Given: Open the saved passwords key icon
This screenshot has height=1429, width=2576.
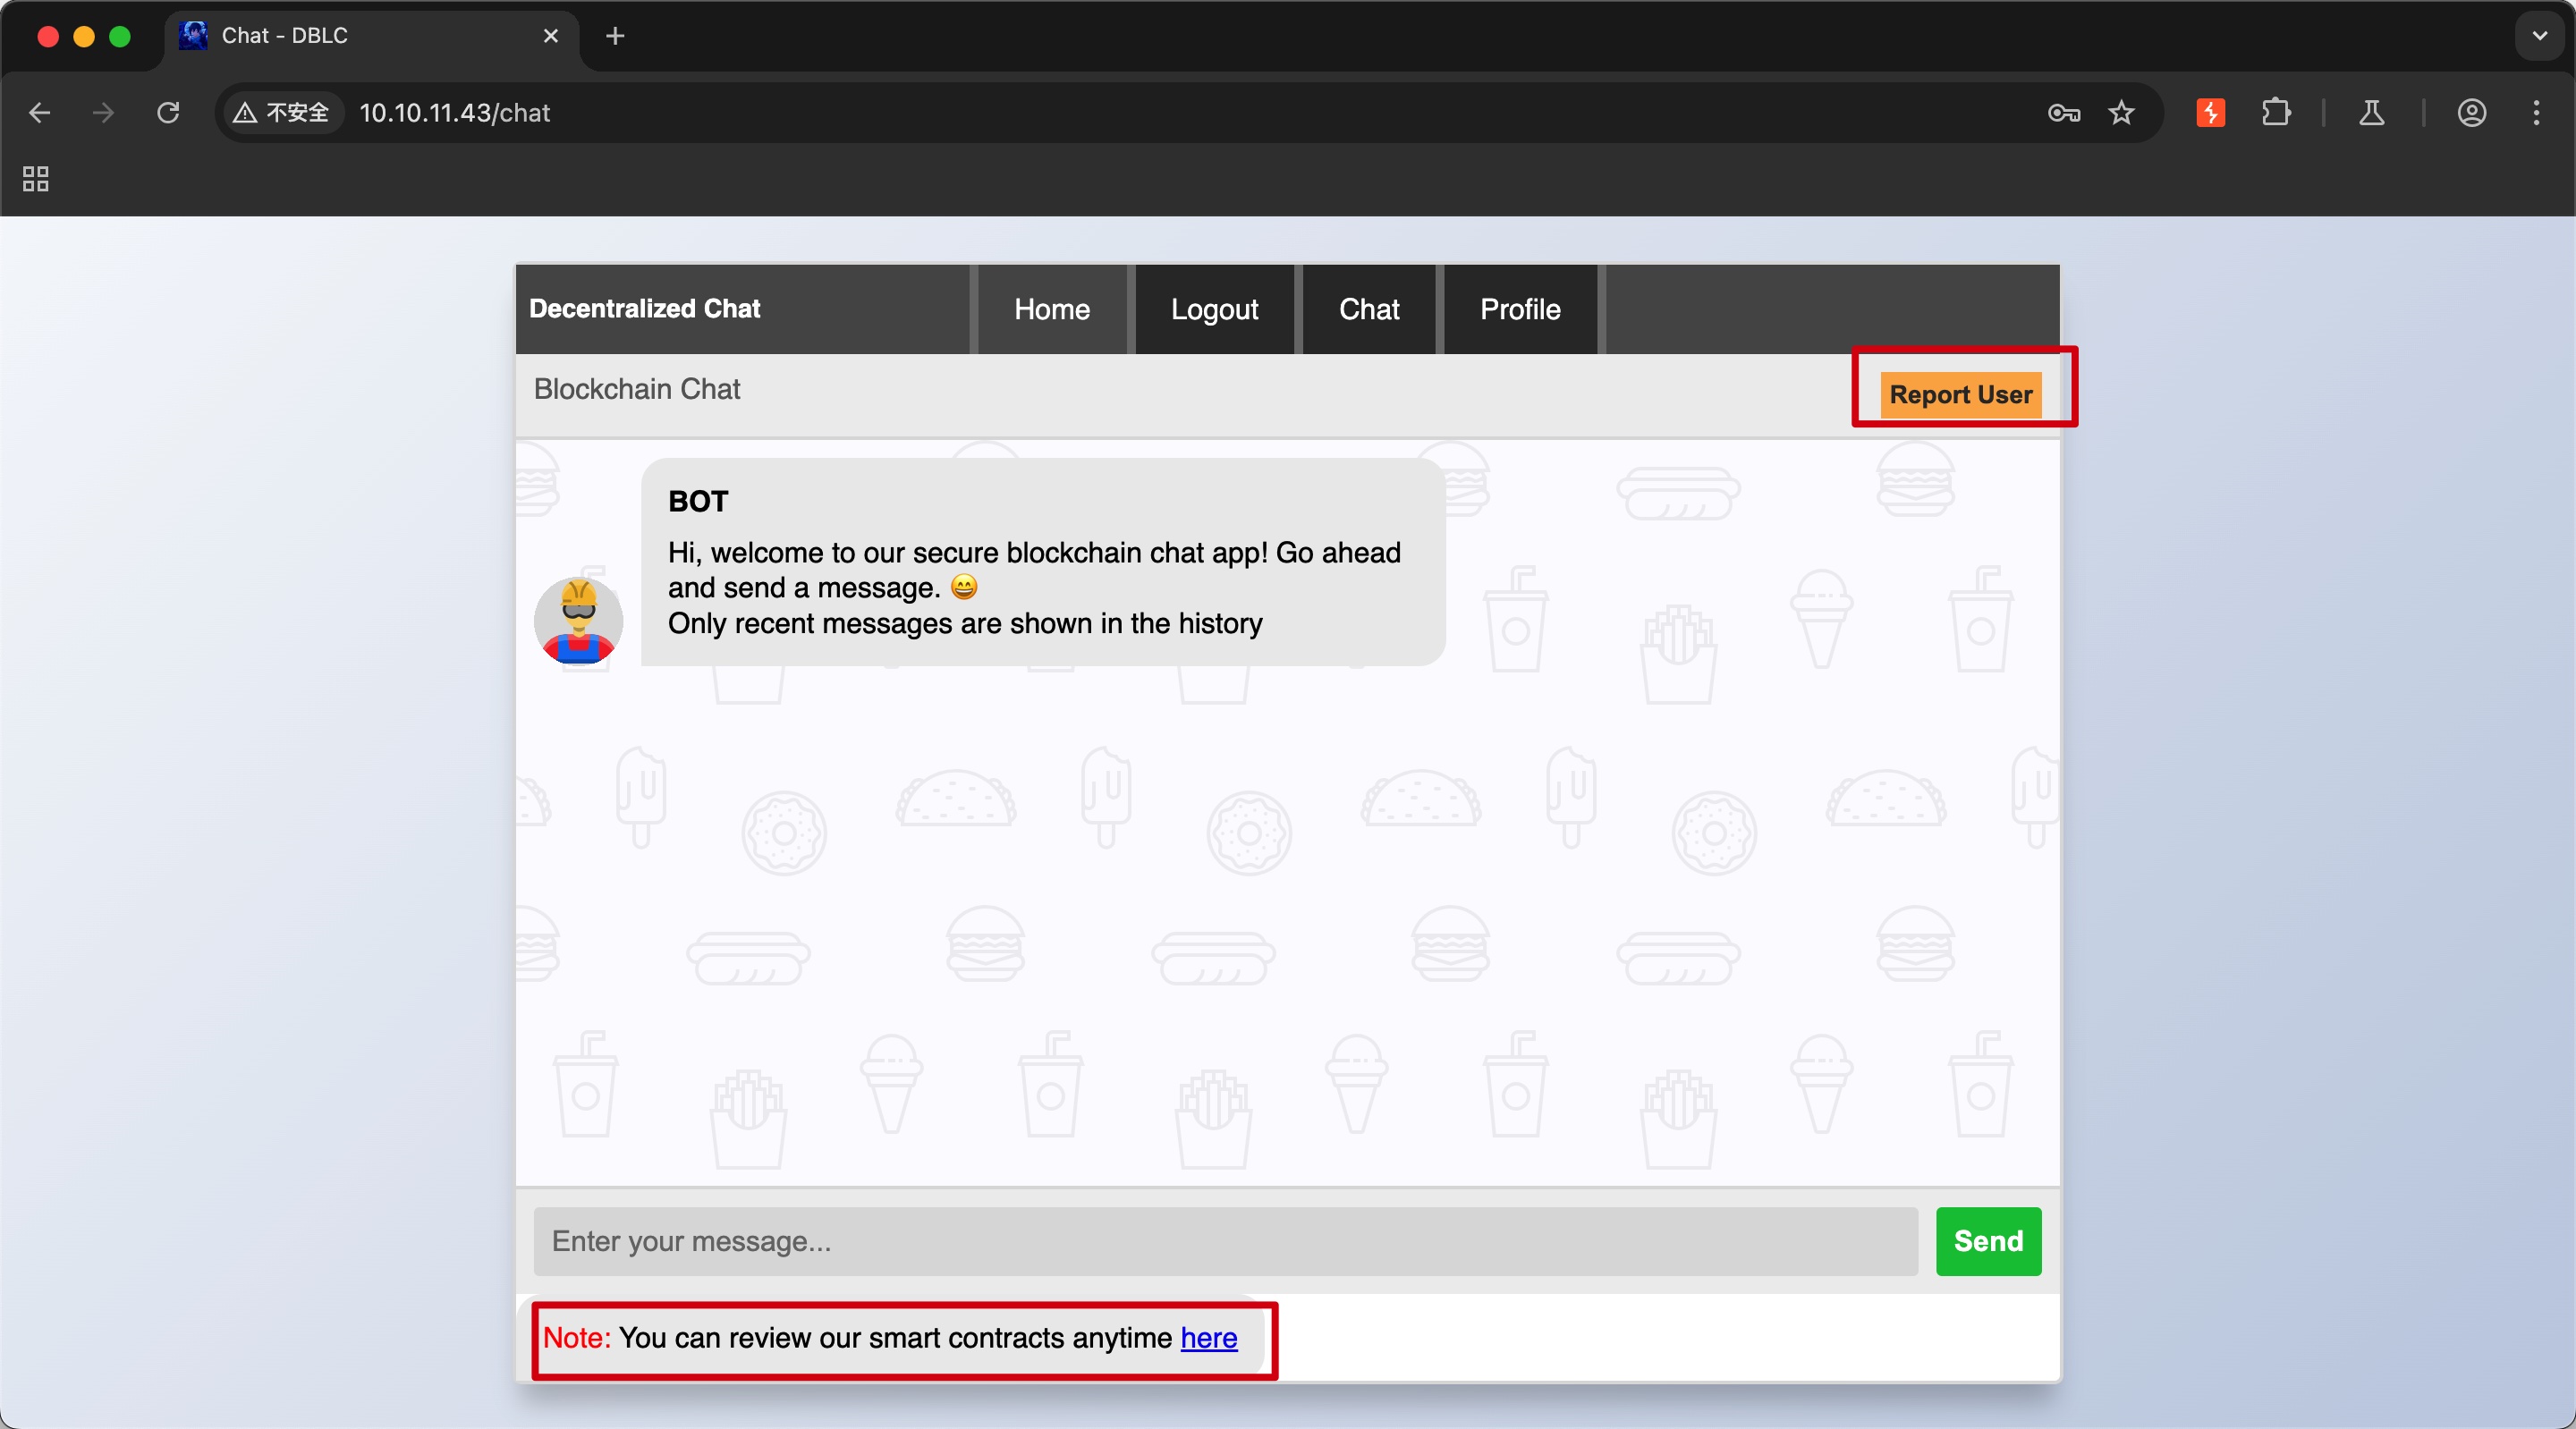Looking at the screenshot, I should tap(2063, 113).
